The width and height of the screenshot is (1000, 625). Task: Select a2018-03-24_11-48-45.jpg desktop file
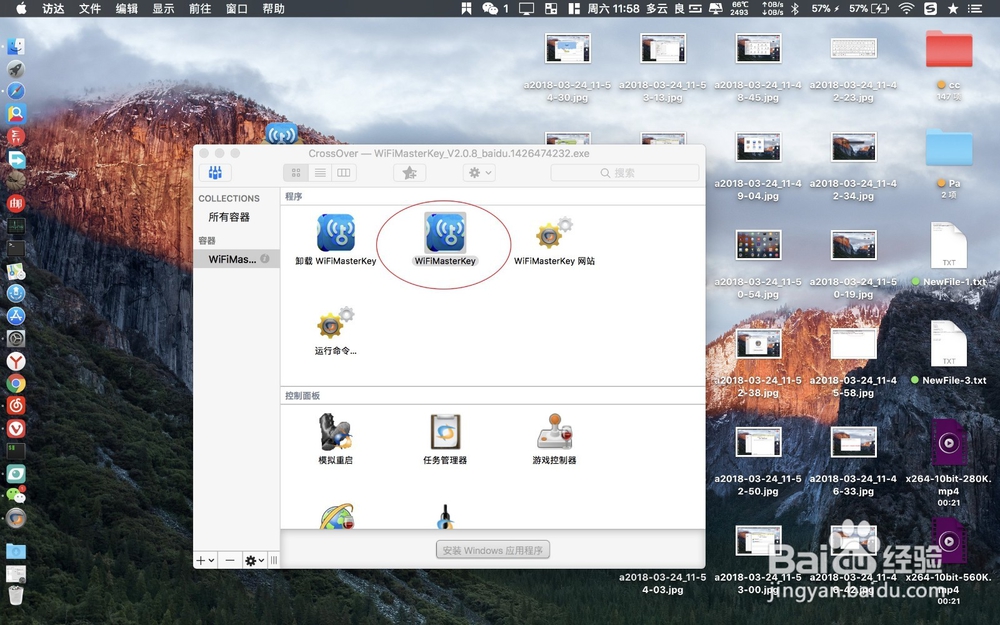[758, 48]
